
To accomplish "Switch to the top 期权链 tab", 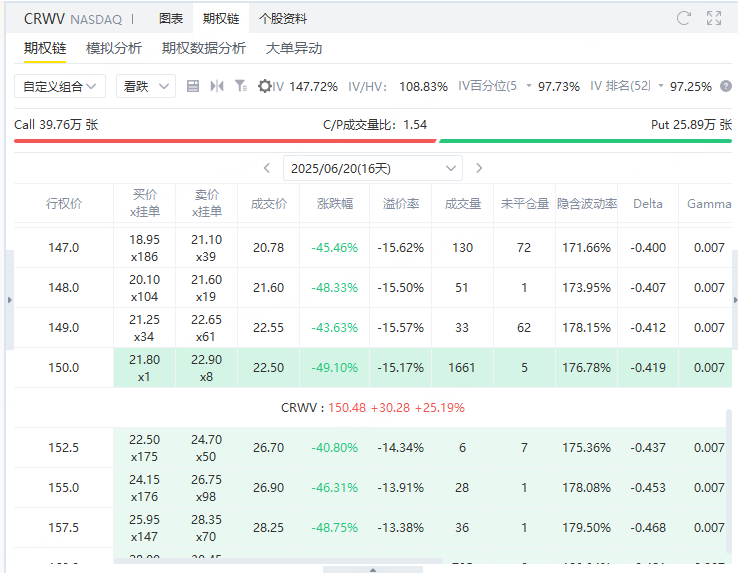I will tap(221, 19).
